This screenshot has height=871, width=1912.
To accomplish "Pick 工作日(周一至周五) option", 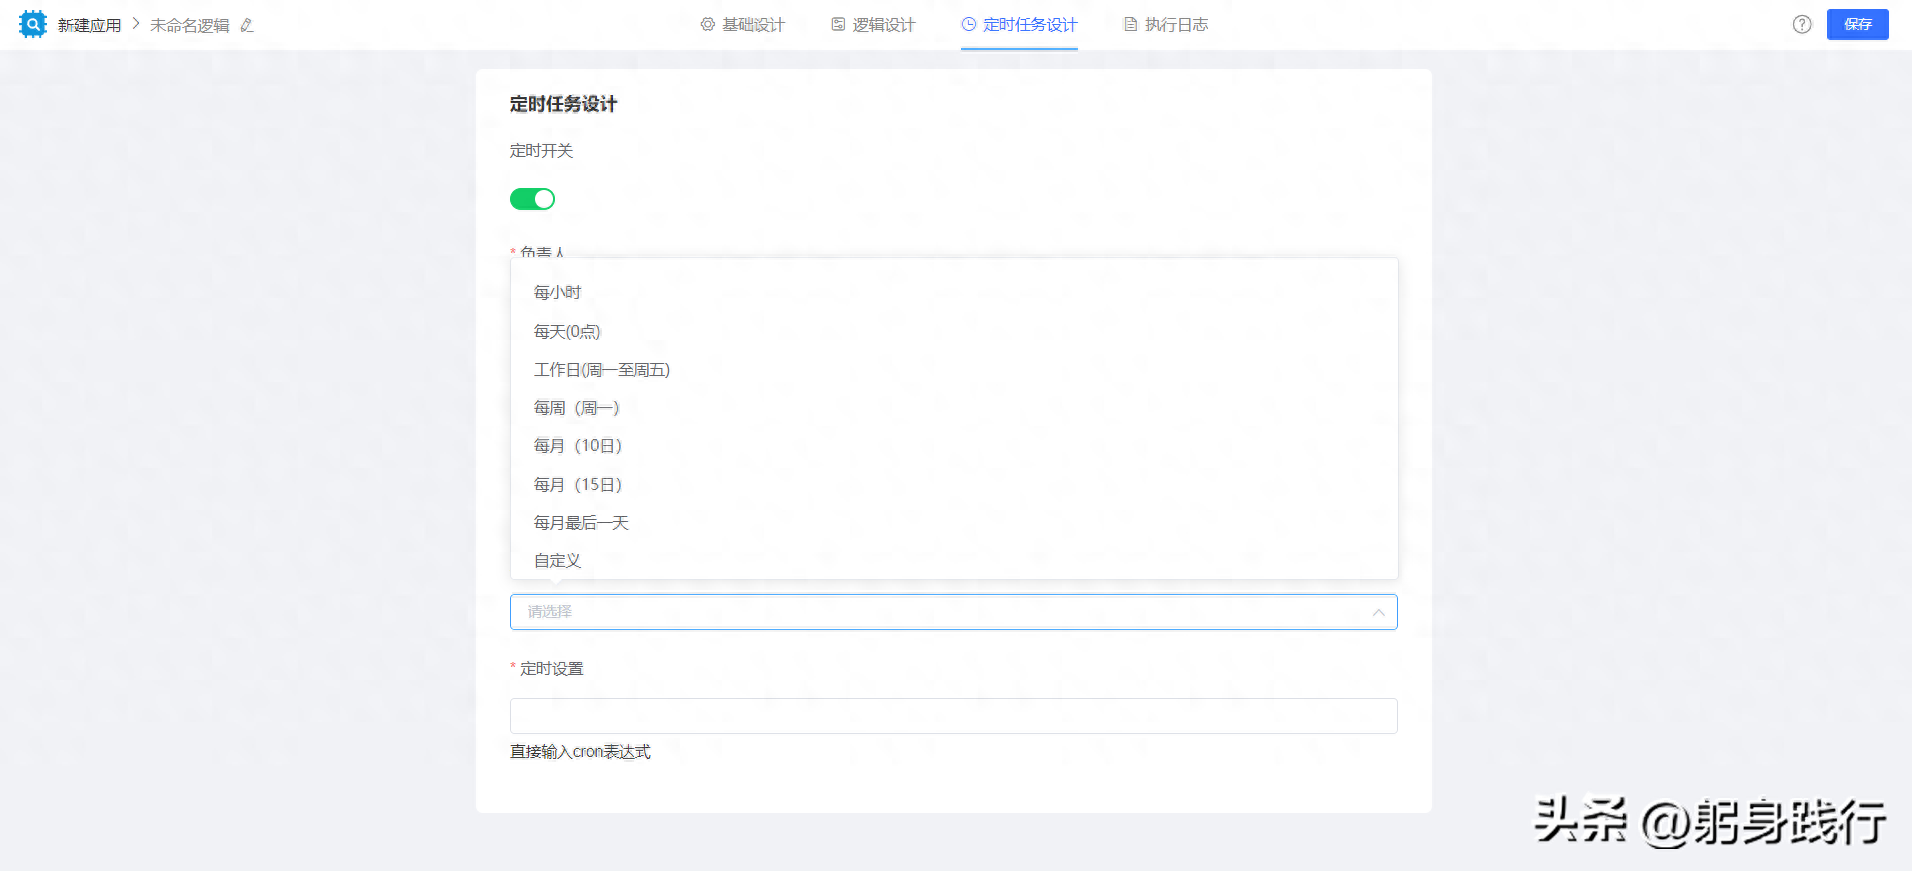I will point(601,370).
